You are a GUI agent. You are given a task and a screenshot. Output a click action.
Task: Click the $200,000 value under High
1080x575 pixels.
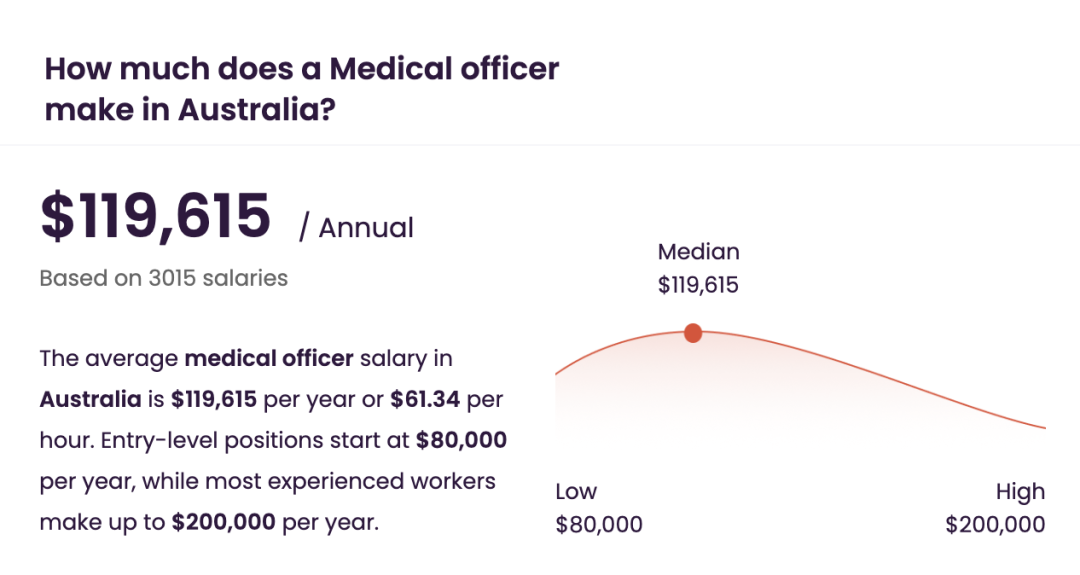(x=995, y=524)
